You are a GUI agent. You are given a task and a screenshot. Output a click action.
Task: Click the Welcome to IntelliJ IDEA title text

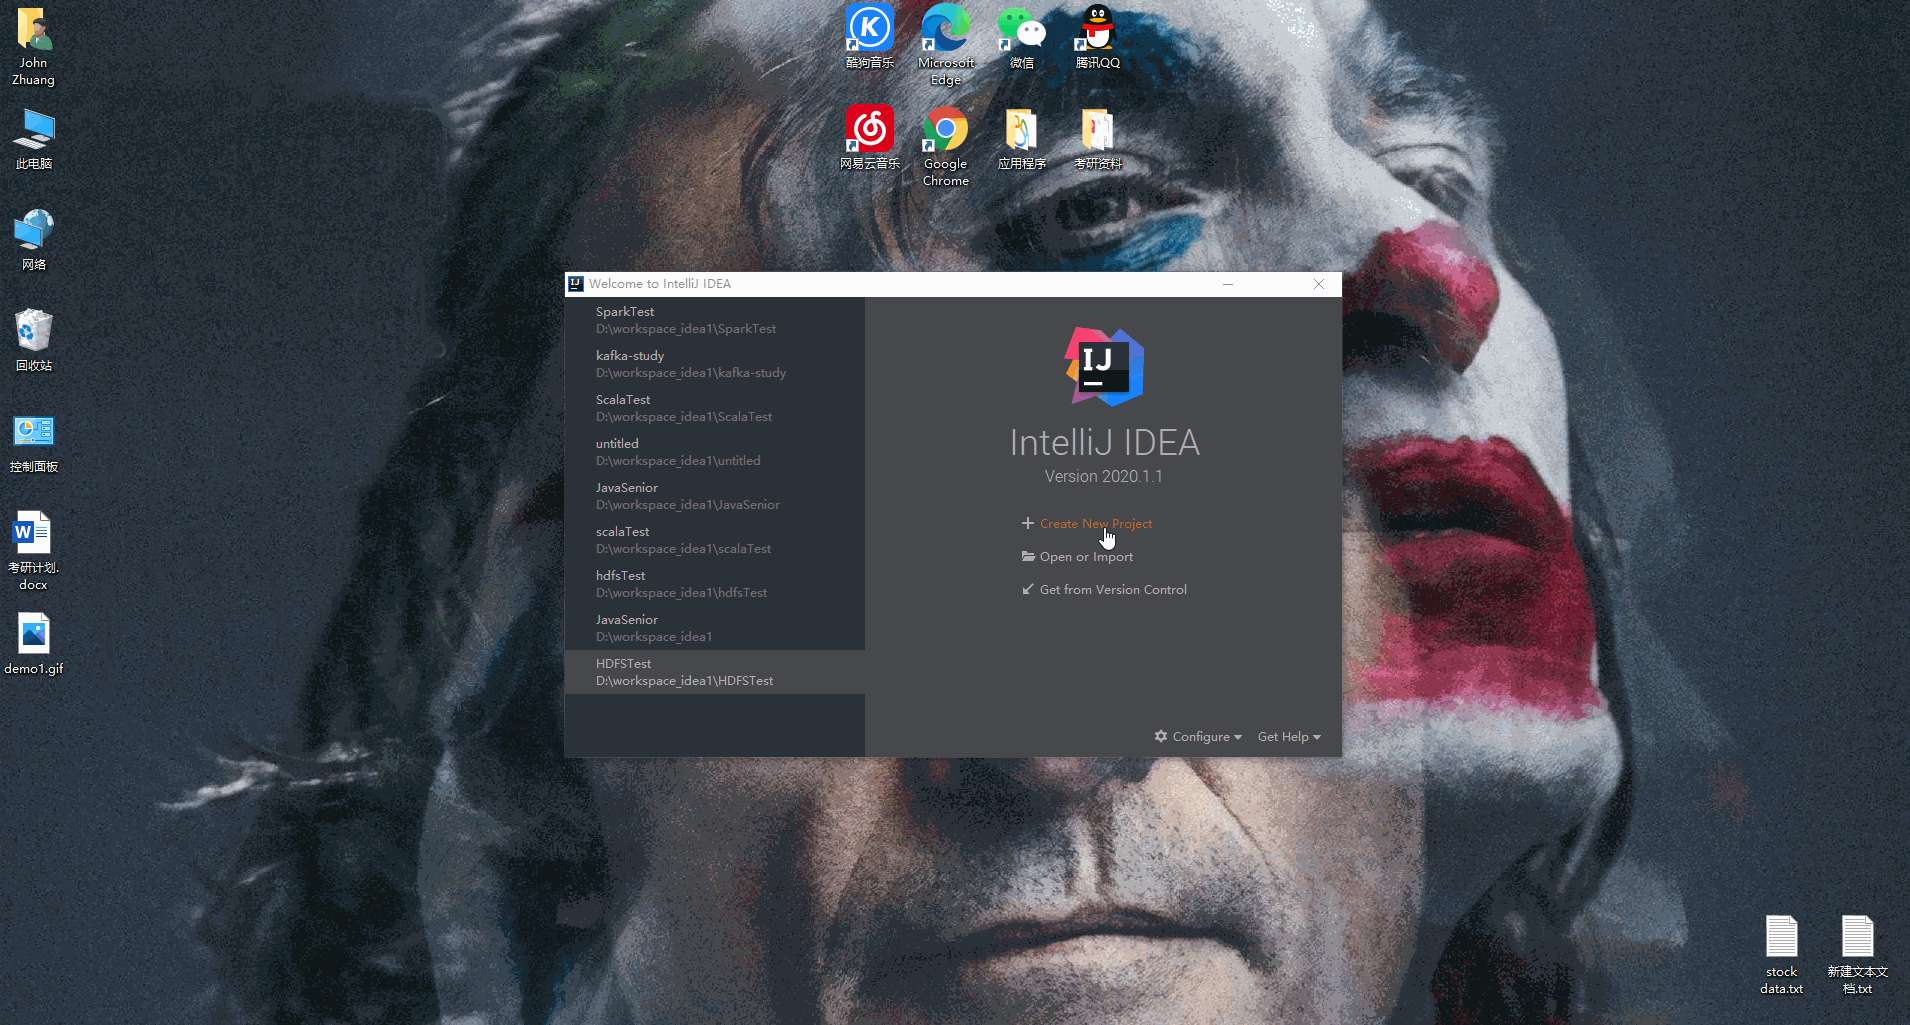660,284
